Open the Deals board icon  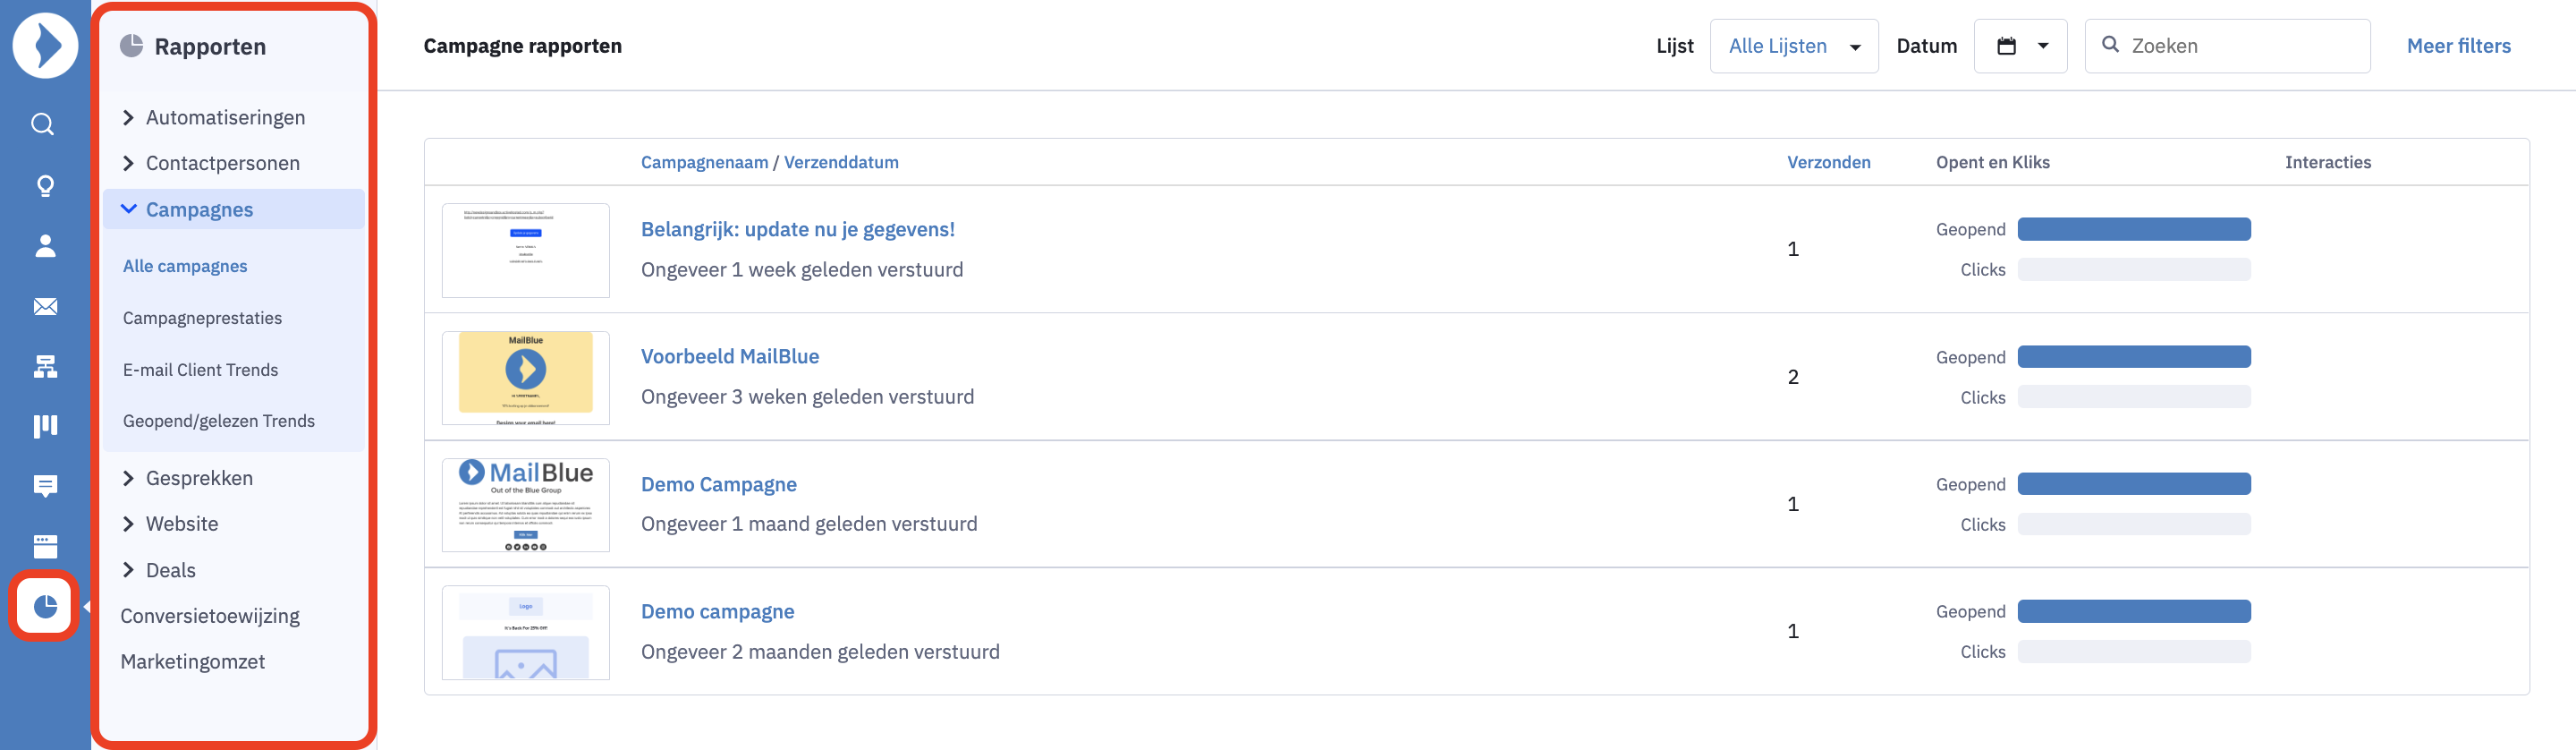45,426
